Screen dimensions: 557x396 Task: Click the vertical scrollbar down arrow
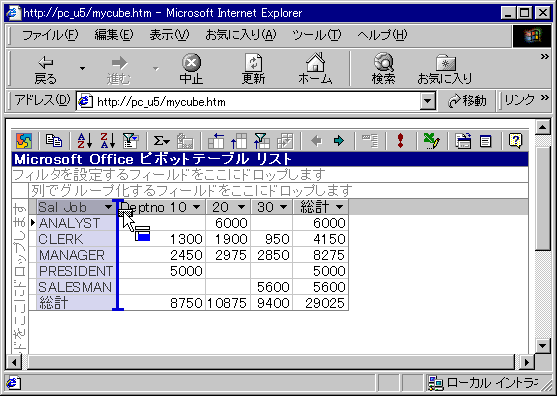tap(542, 345)
